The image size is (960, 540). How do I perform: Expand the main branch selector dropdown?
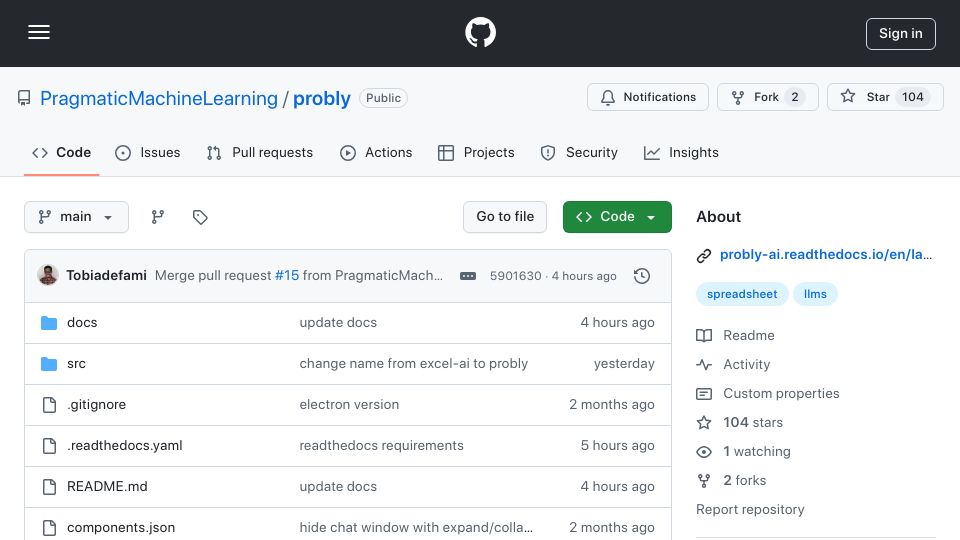coord(77,217)
